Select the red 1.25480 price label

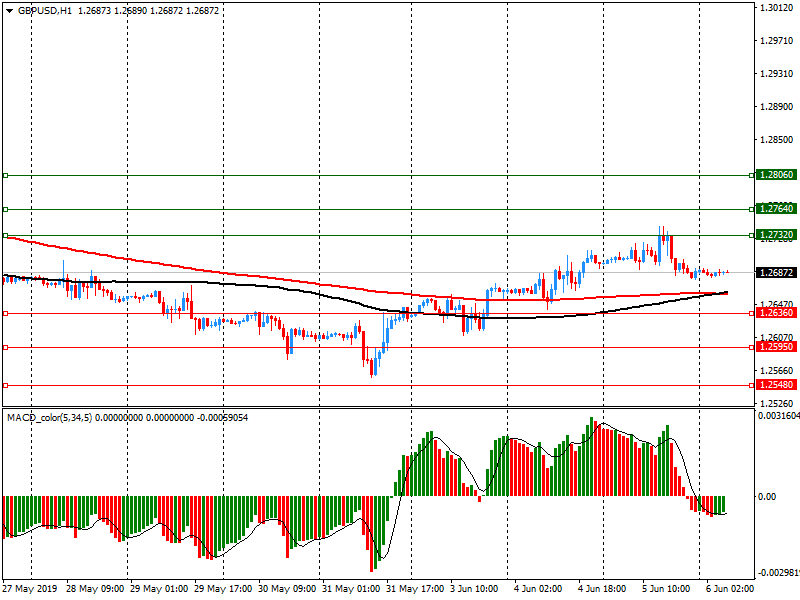tap(776, 385)
